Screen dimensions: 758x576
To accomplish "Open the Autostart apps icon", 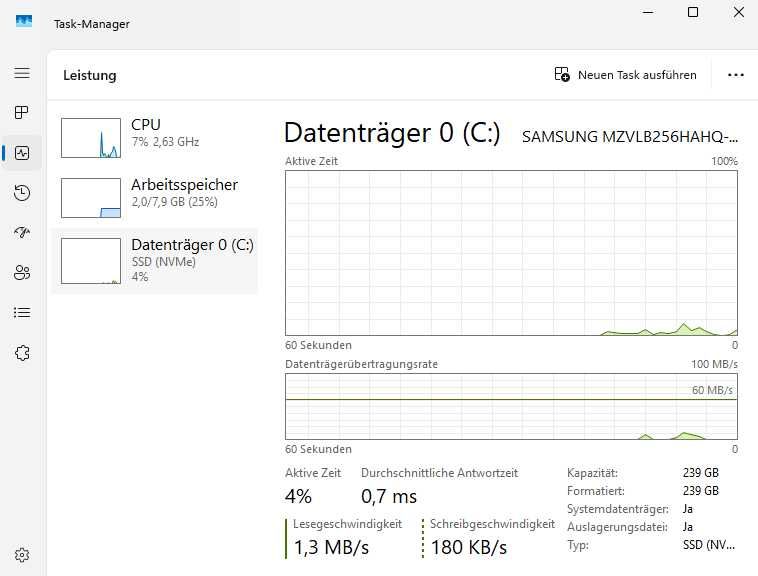I will (x=22, y=232).
